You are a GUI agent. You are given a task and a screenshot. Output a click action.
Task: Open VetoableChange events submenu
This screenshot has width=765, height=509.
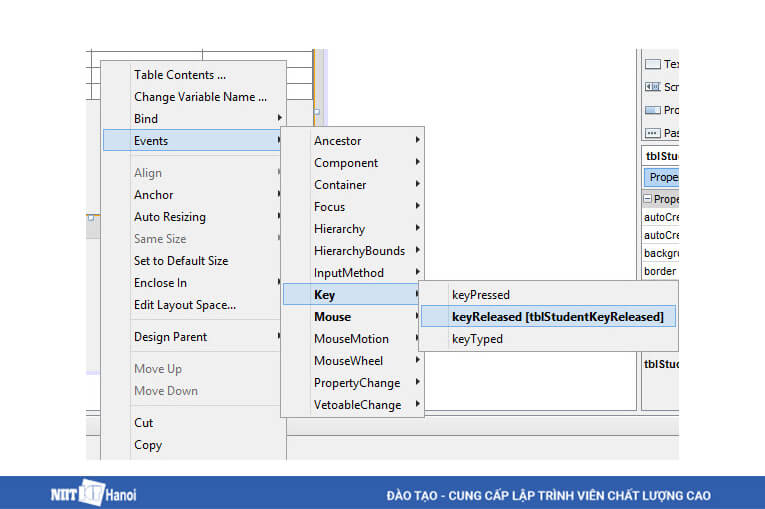352,405
